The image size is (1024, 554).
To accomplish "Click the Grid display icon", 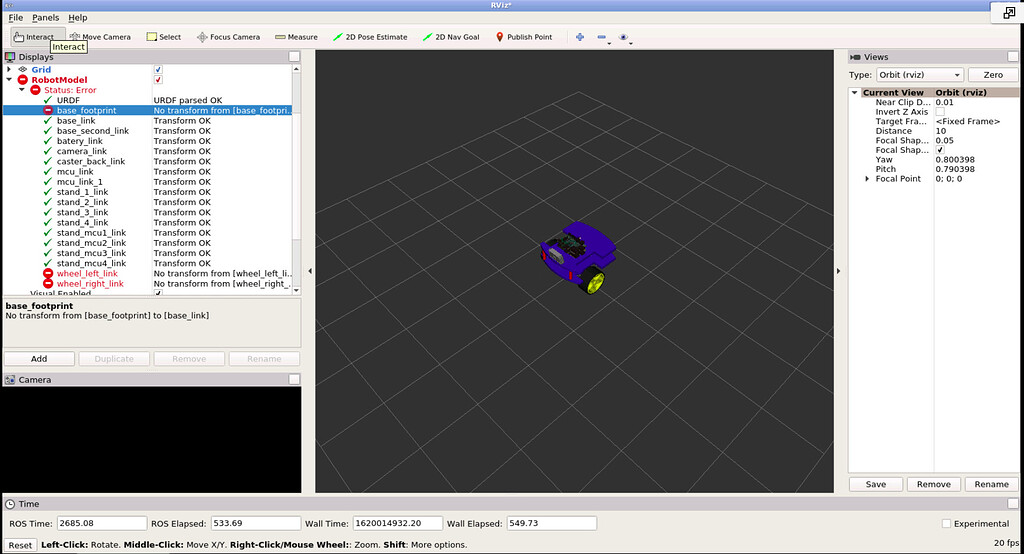I will [23, 69].
